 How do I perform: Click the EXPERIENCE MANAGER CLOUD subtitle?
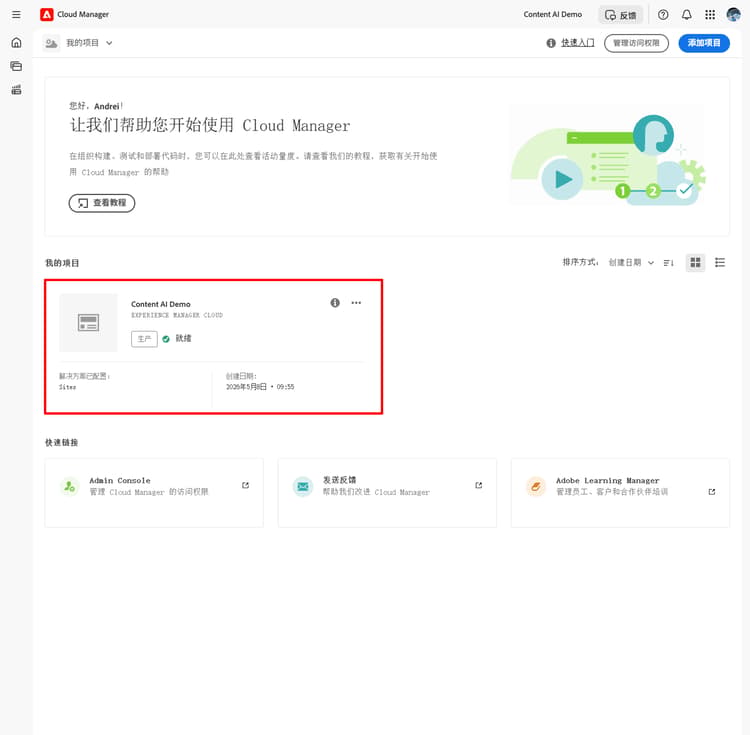177,315
